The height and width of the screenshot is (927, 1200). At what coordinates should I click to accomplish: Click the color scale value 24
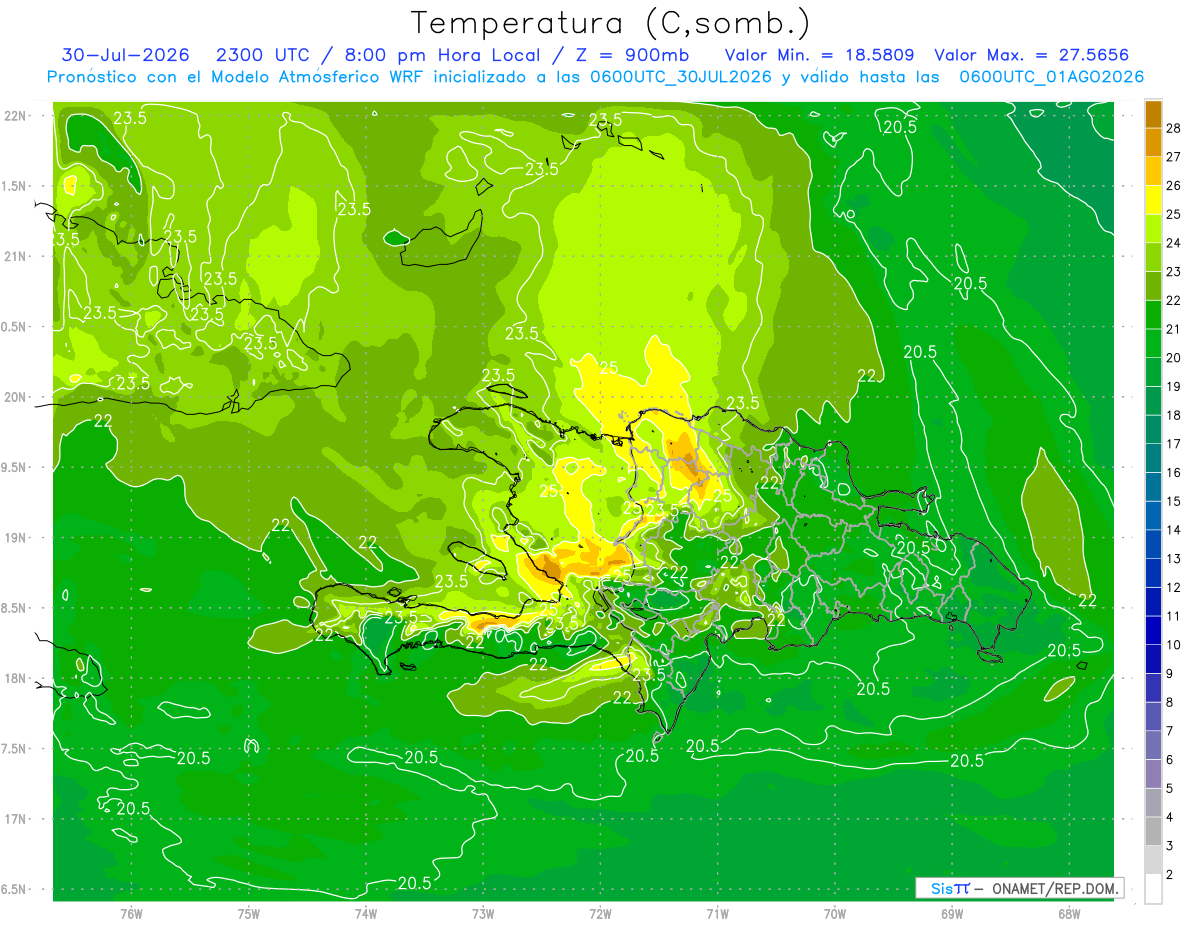[1174, 243]
